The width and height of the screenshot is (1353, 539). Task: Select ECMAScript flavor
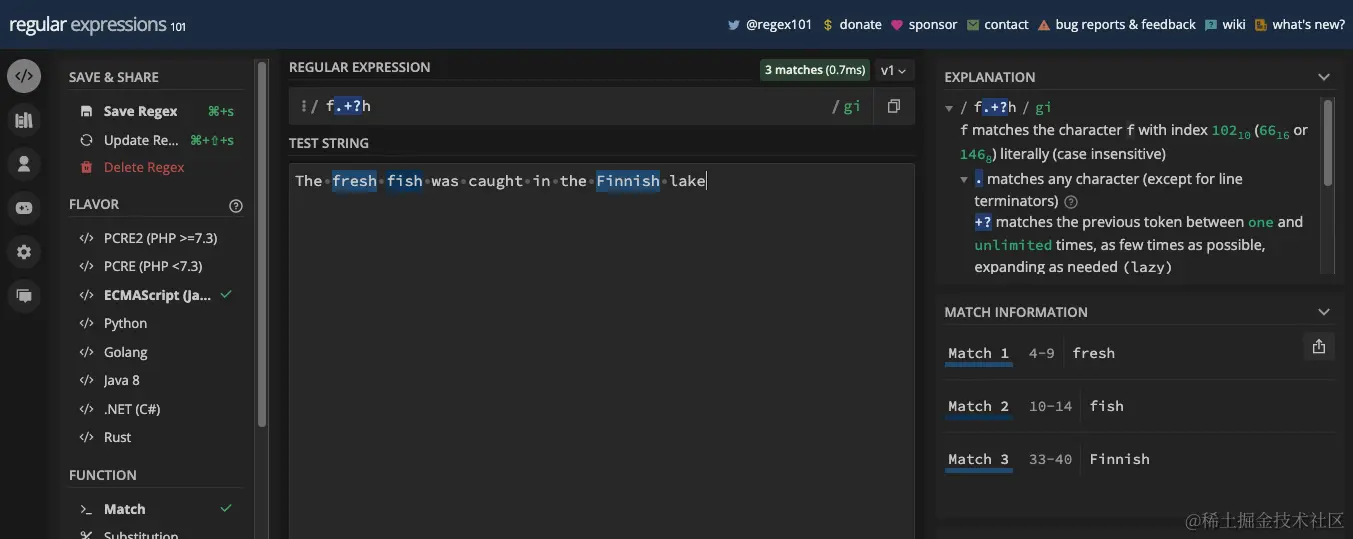[x=157, y=295]
